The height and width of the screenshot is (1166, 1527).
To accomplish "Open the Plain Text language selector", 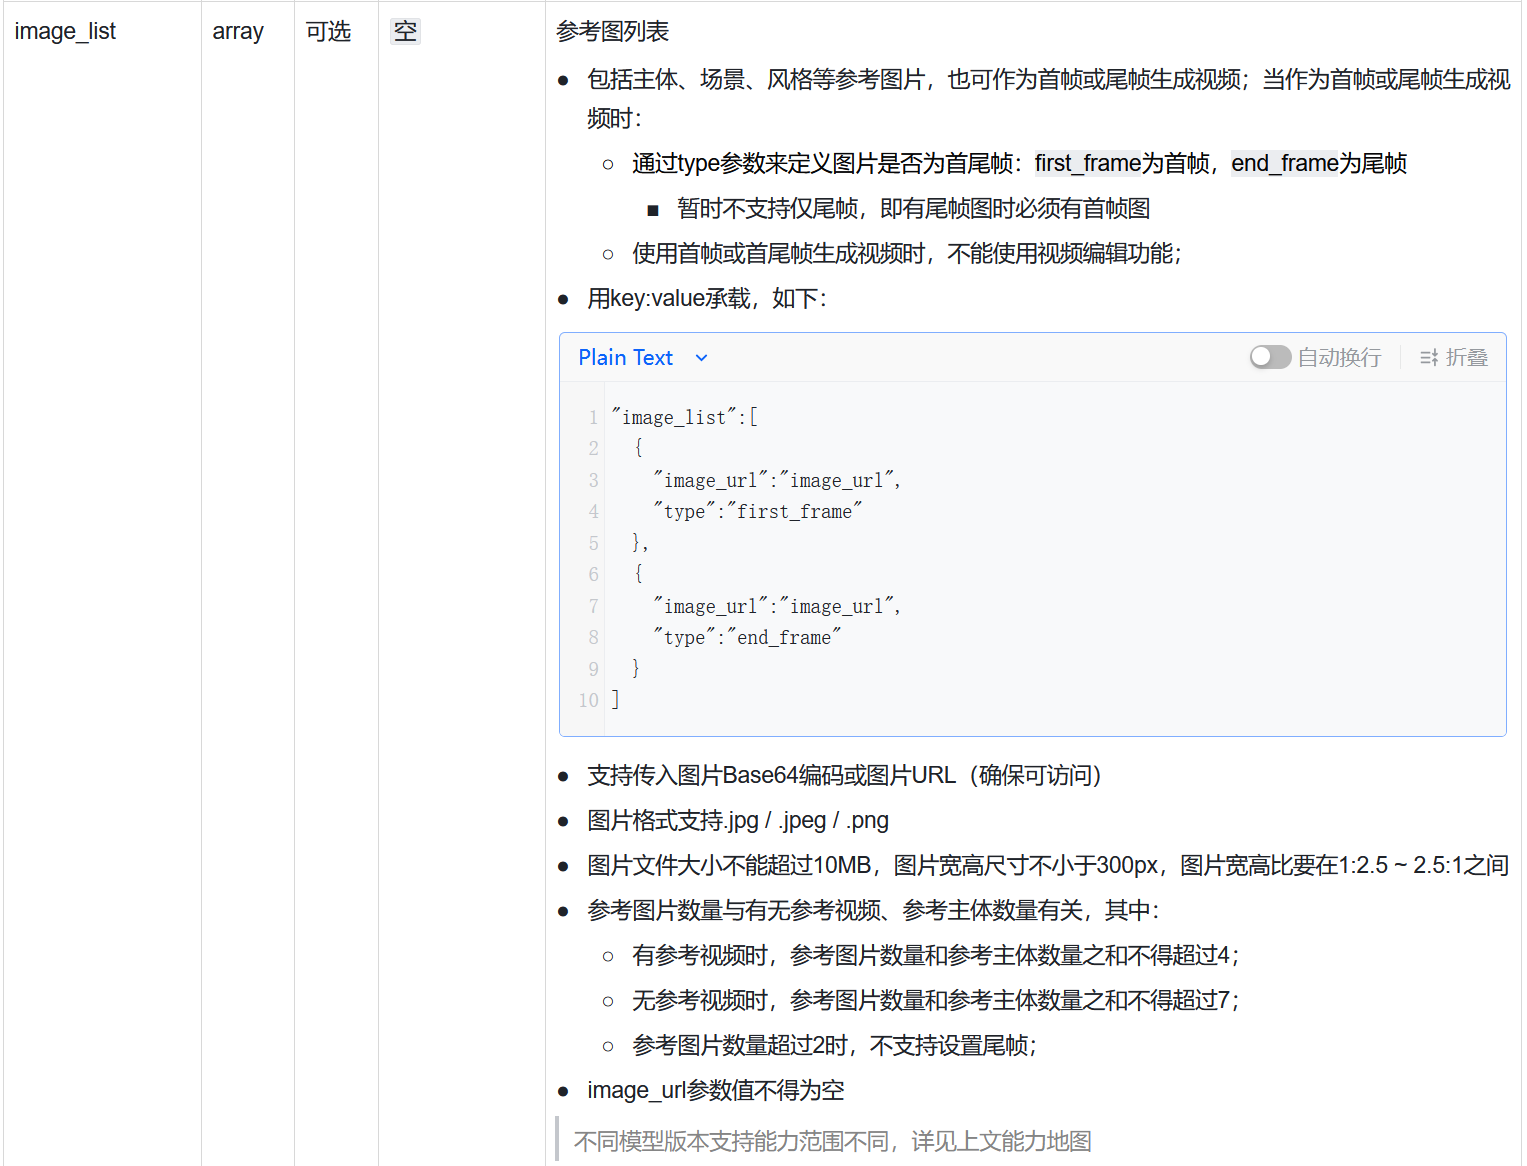I will point(626,358).
